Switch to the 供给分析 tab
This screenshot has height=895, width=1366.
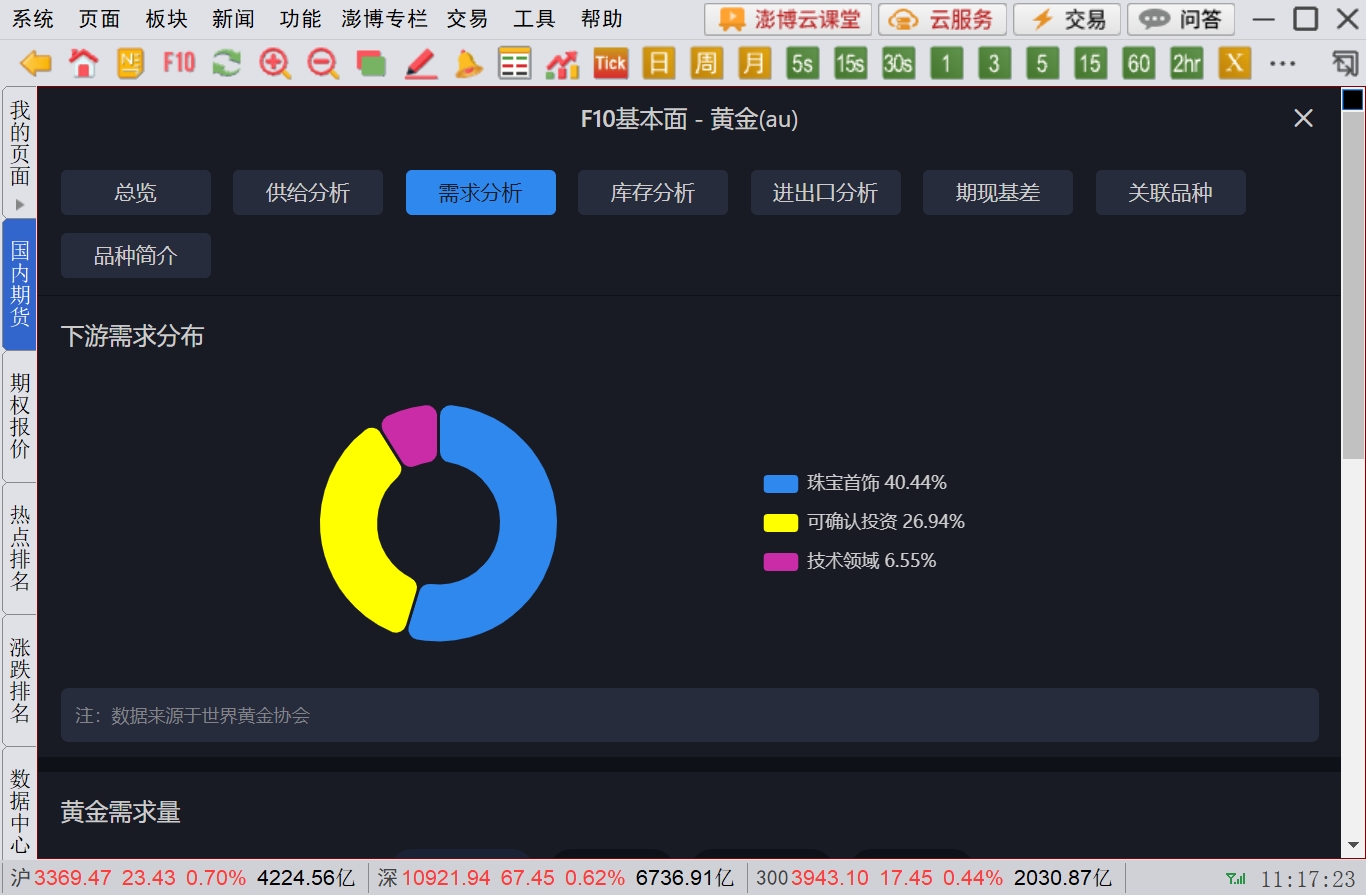[x=308, y=193]
